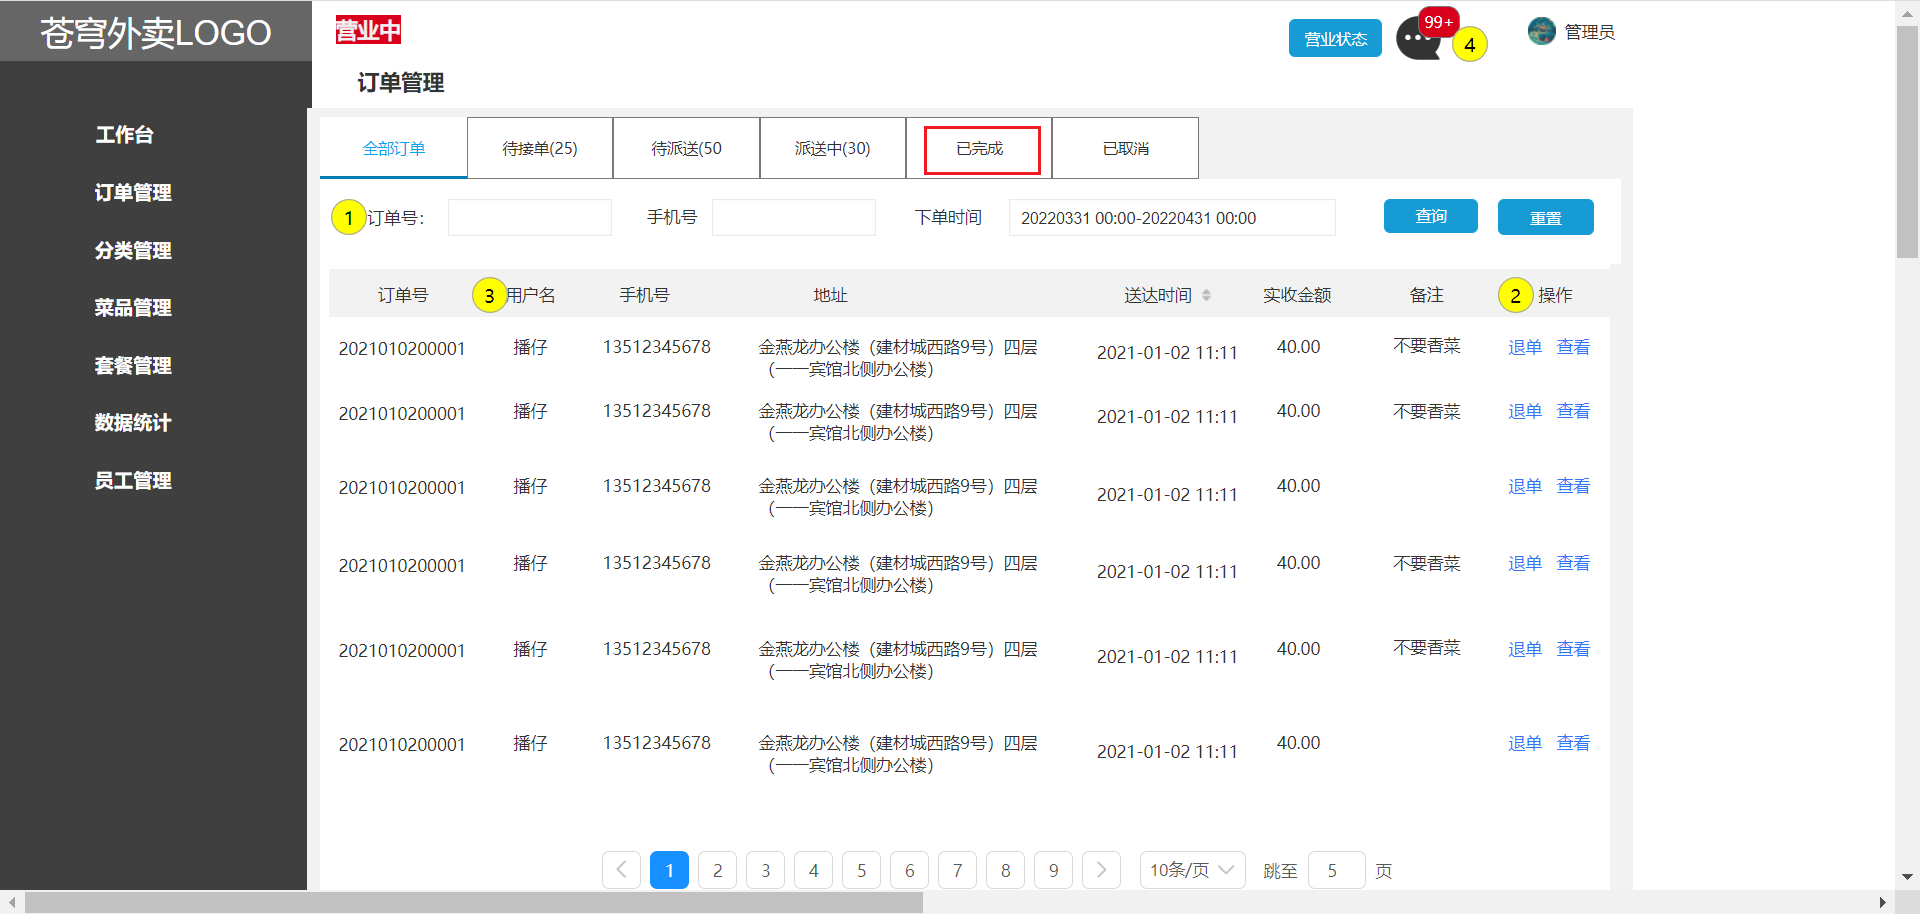Screen dimensions: 1920x914
Task: Sort by delivery time column arrows
Action: pos(1206,295)
